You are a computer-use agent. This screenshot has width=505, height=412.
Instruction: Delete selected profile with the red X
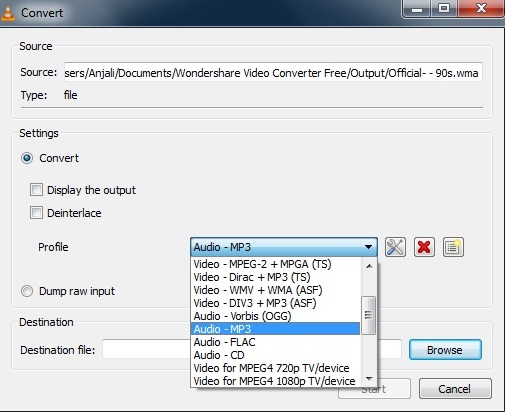click(x=424, y=247)
